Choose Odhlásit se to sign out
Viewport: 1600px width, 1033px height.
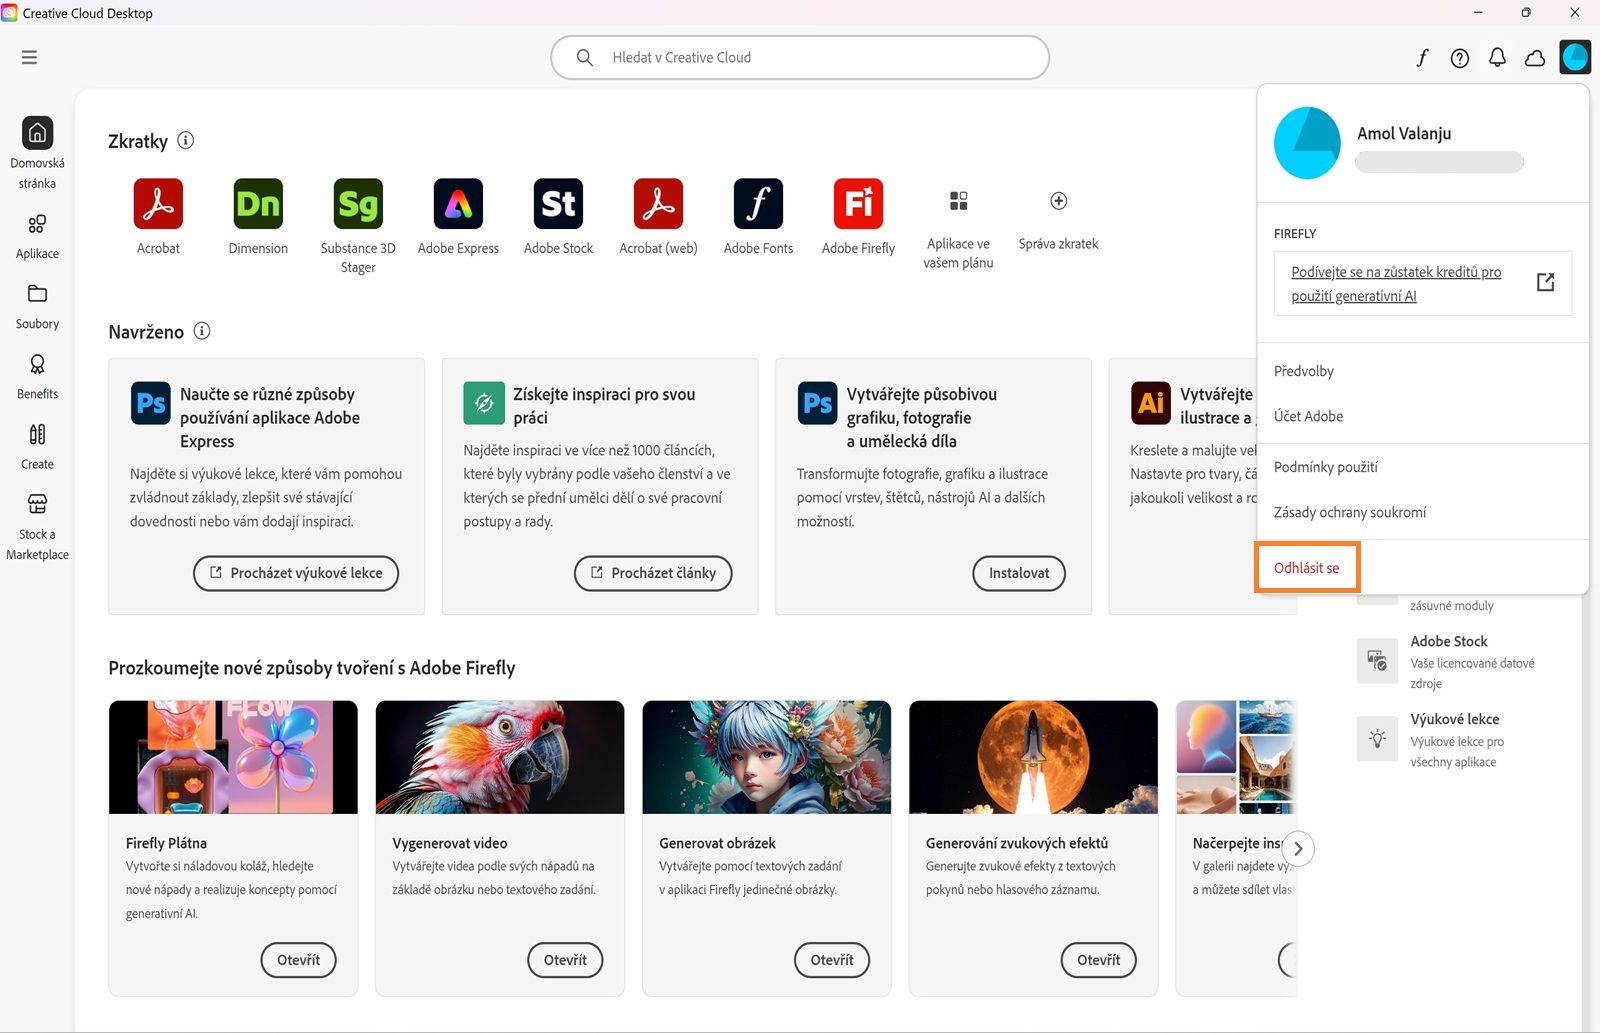pos(1306,568)
